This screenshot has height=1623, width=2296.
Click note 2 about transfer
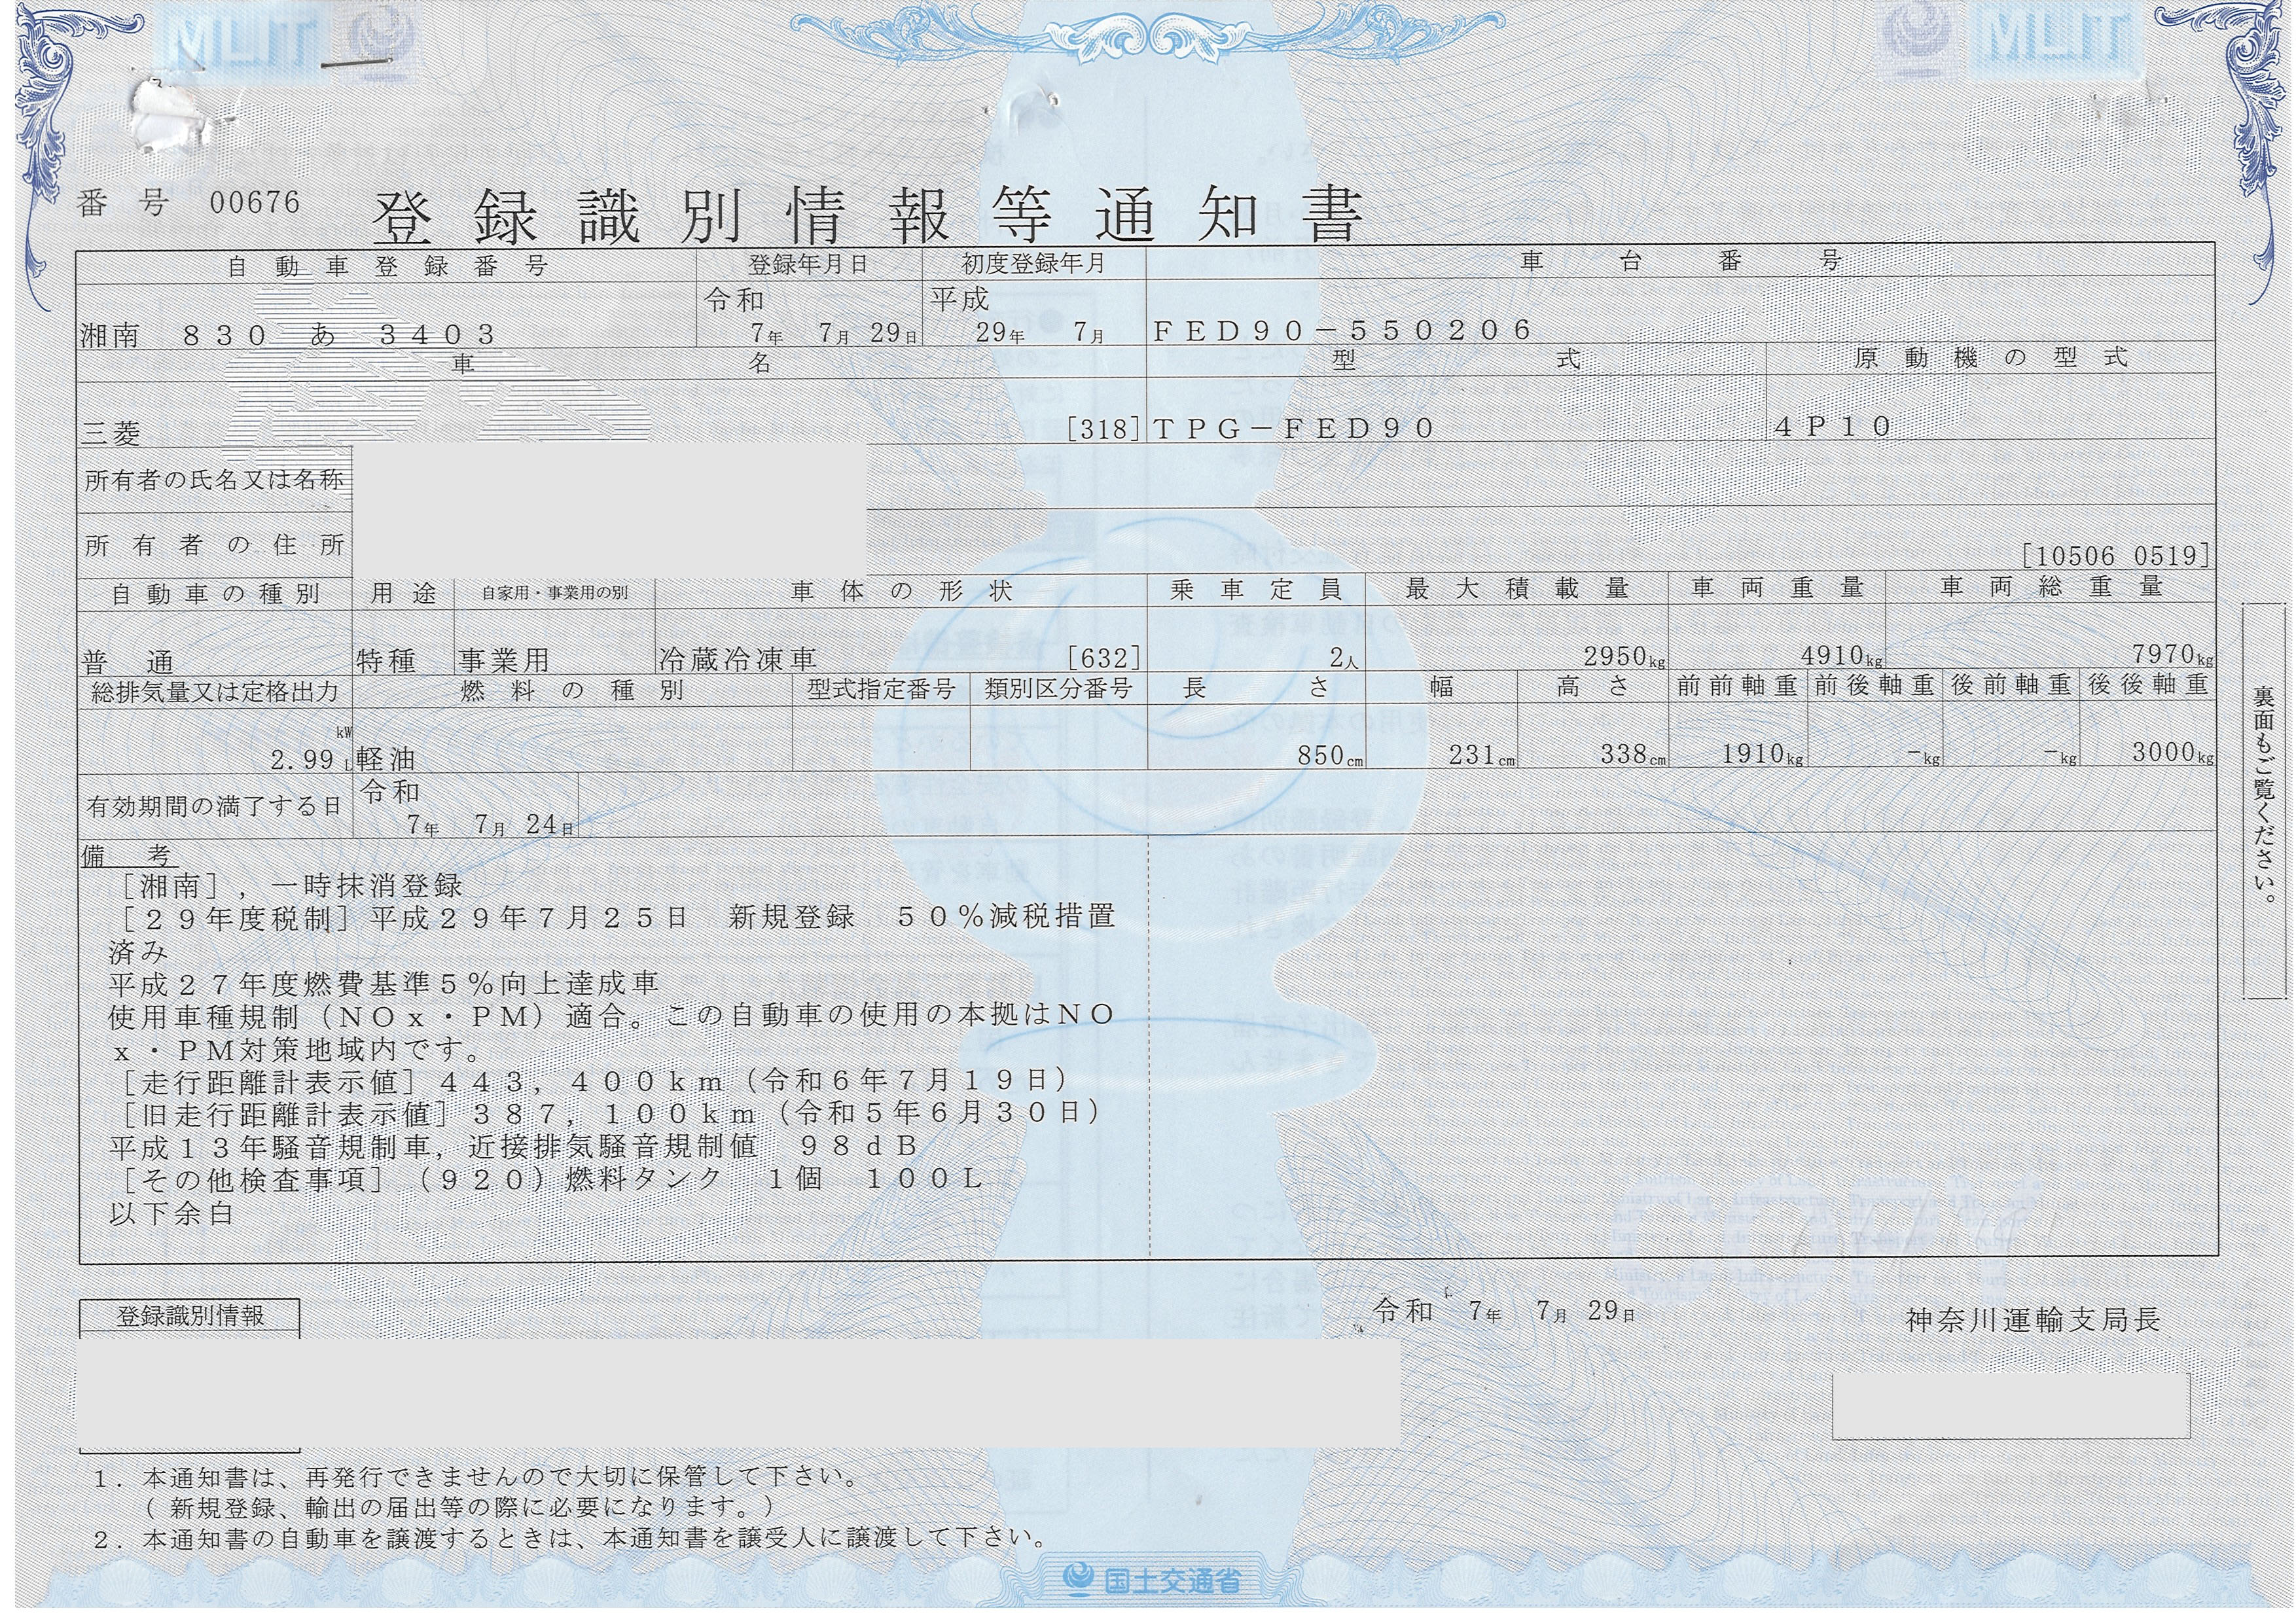point(570,1538)
